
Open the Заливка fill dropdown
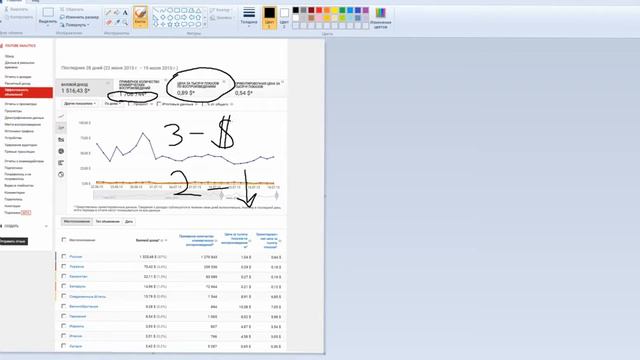coord(222,18)
